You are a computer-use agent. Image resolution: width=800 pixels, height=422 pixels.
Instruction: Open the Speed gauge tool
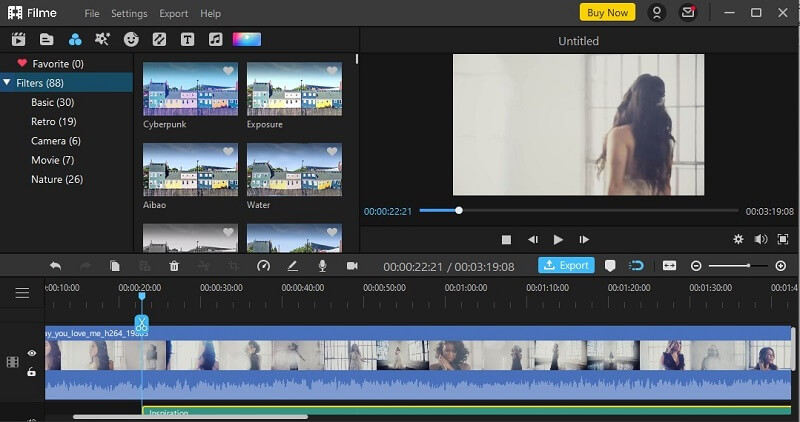pyautogui.click(x=263, y=266)
